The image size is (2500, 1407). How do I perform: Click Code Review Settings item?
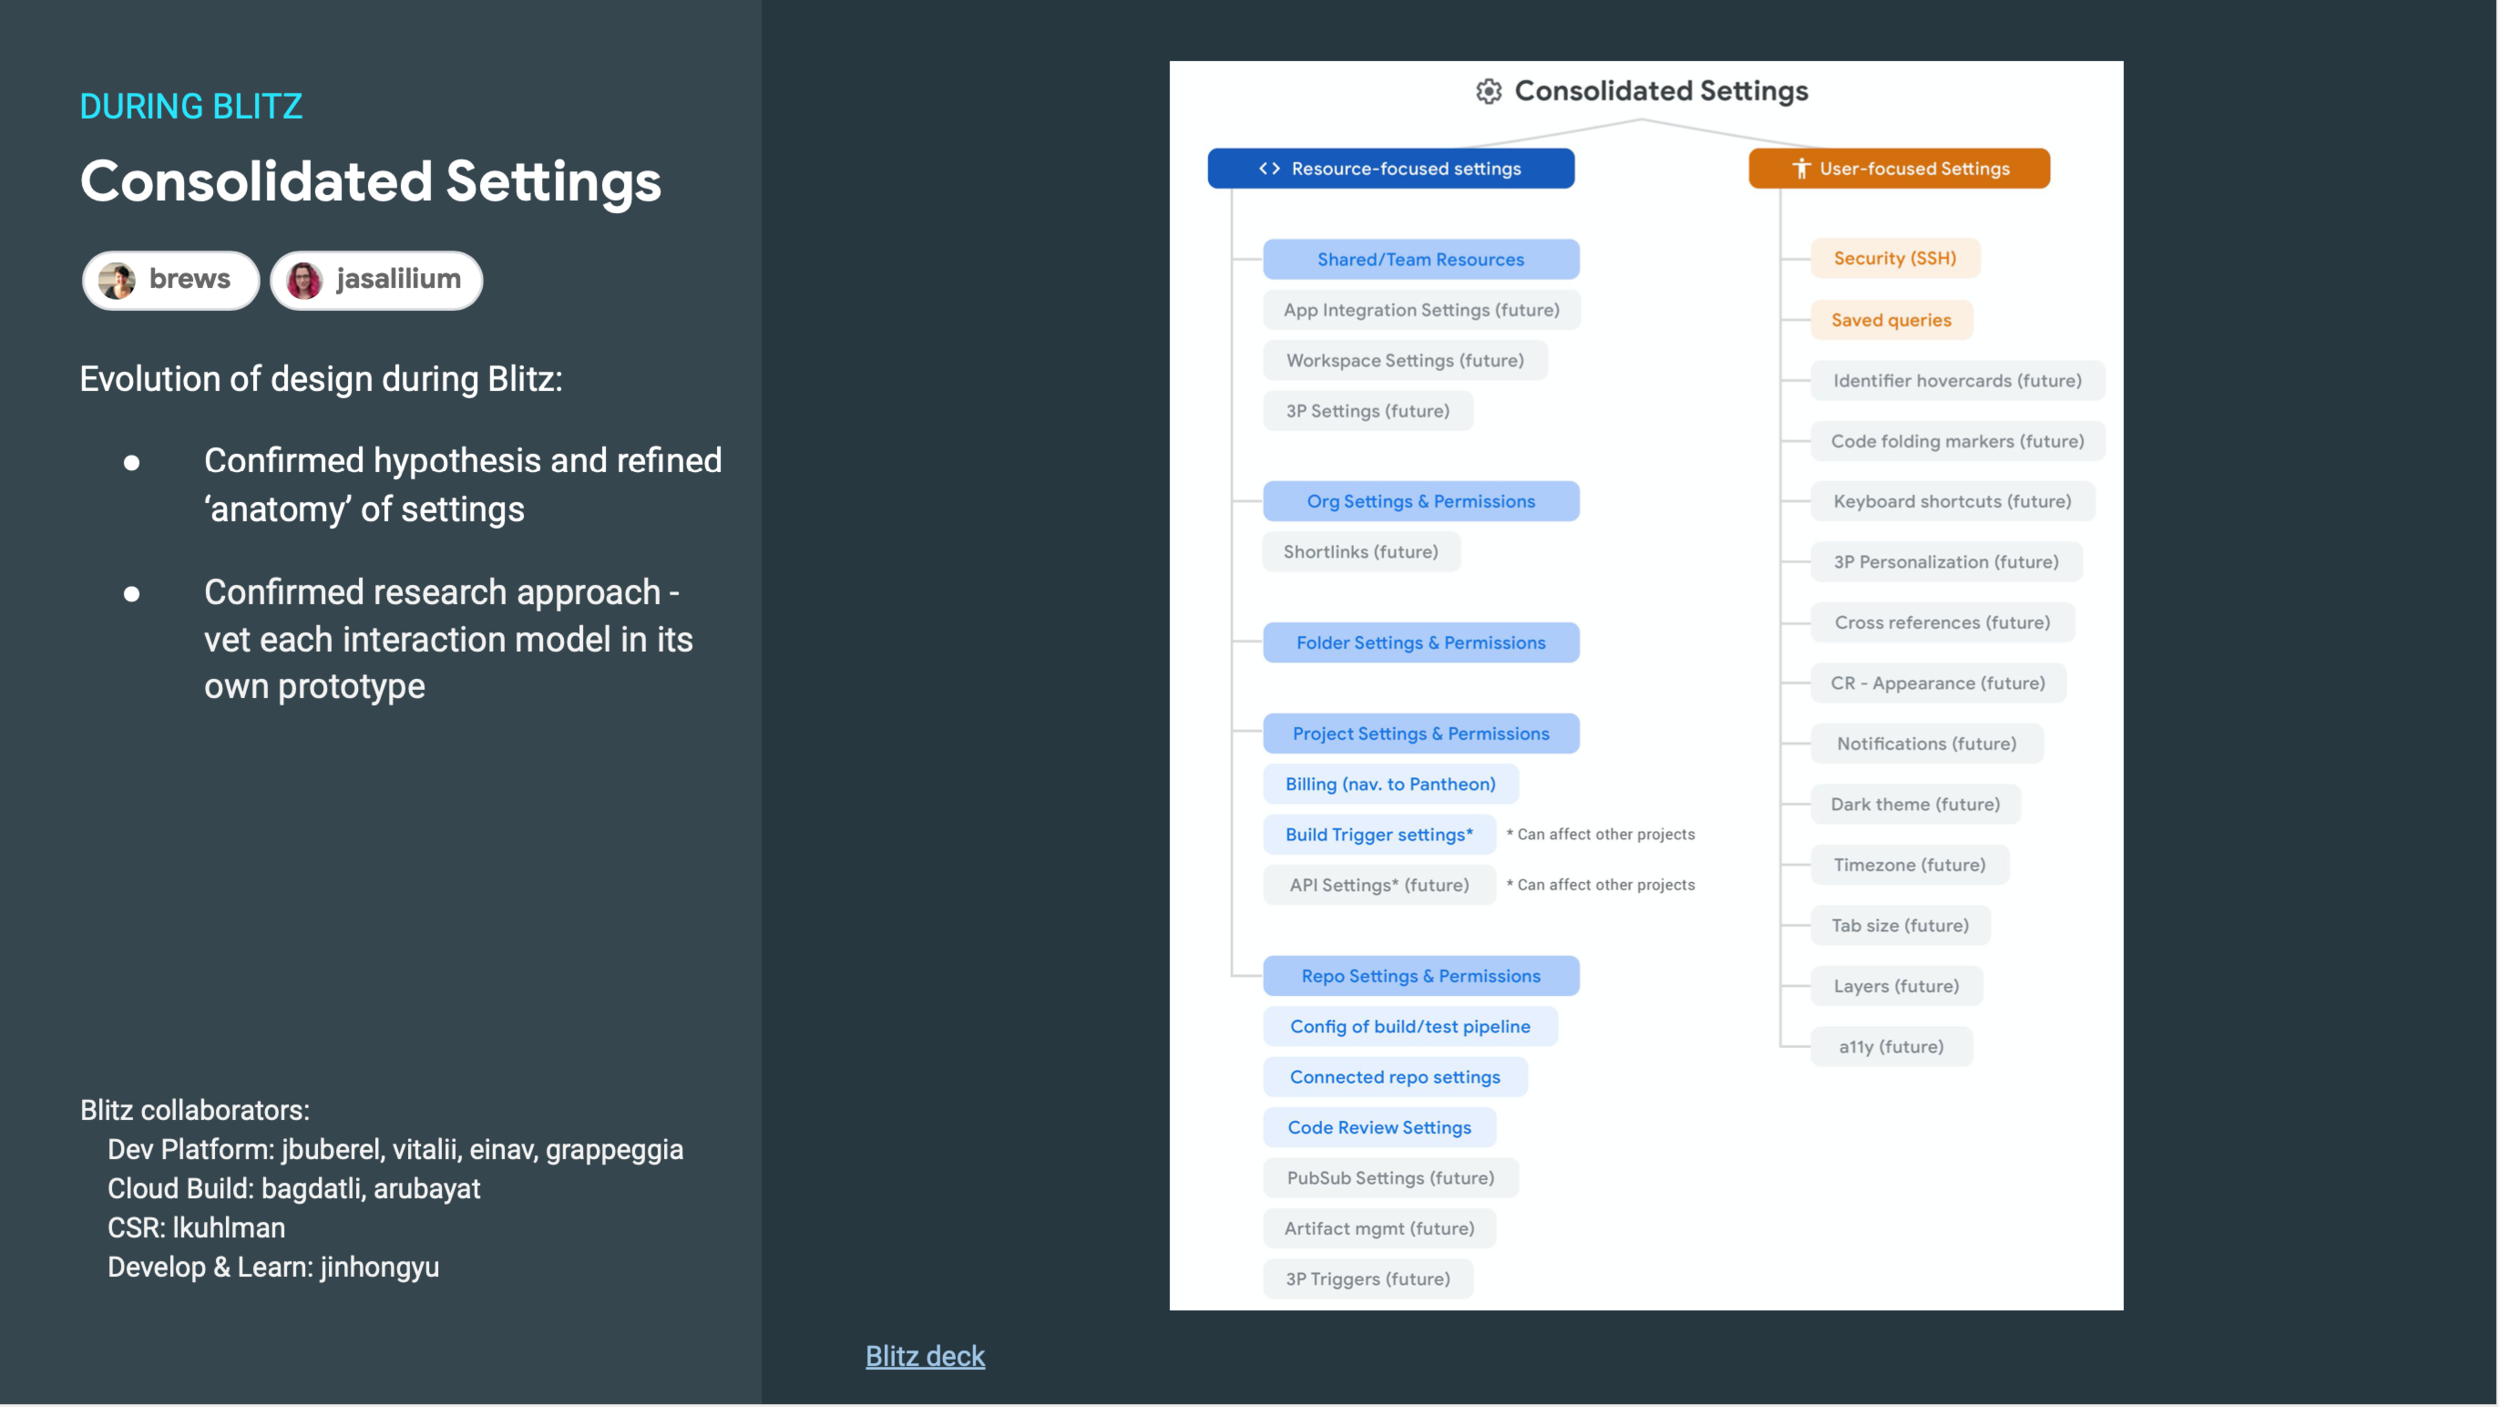[1378, 1128]
